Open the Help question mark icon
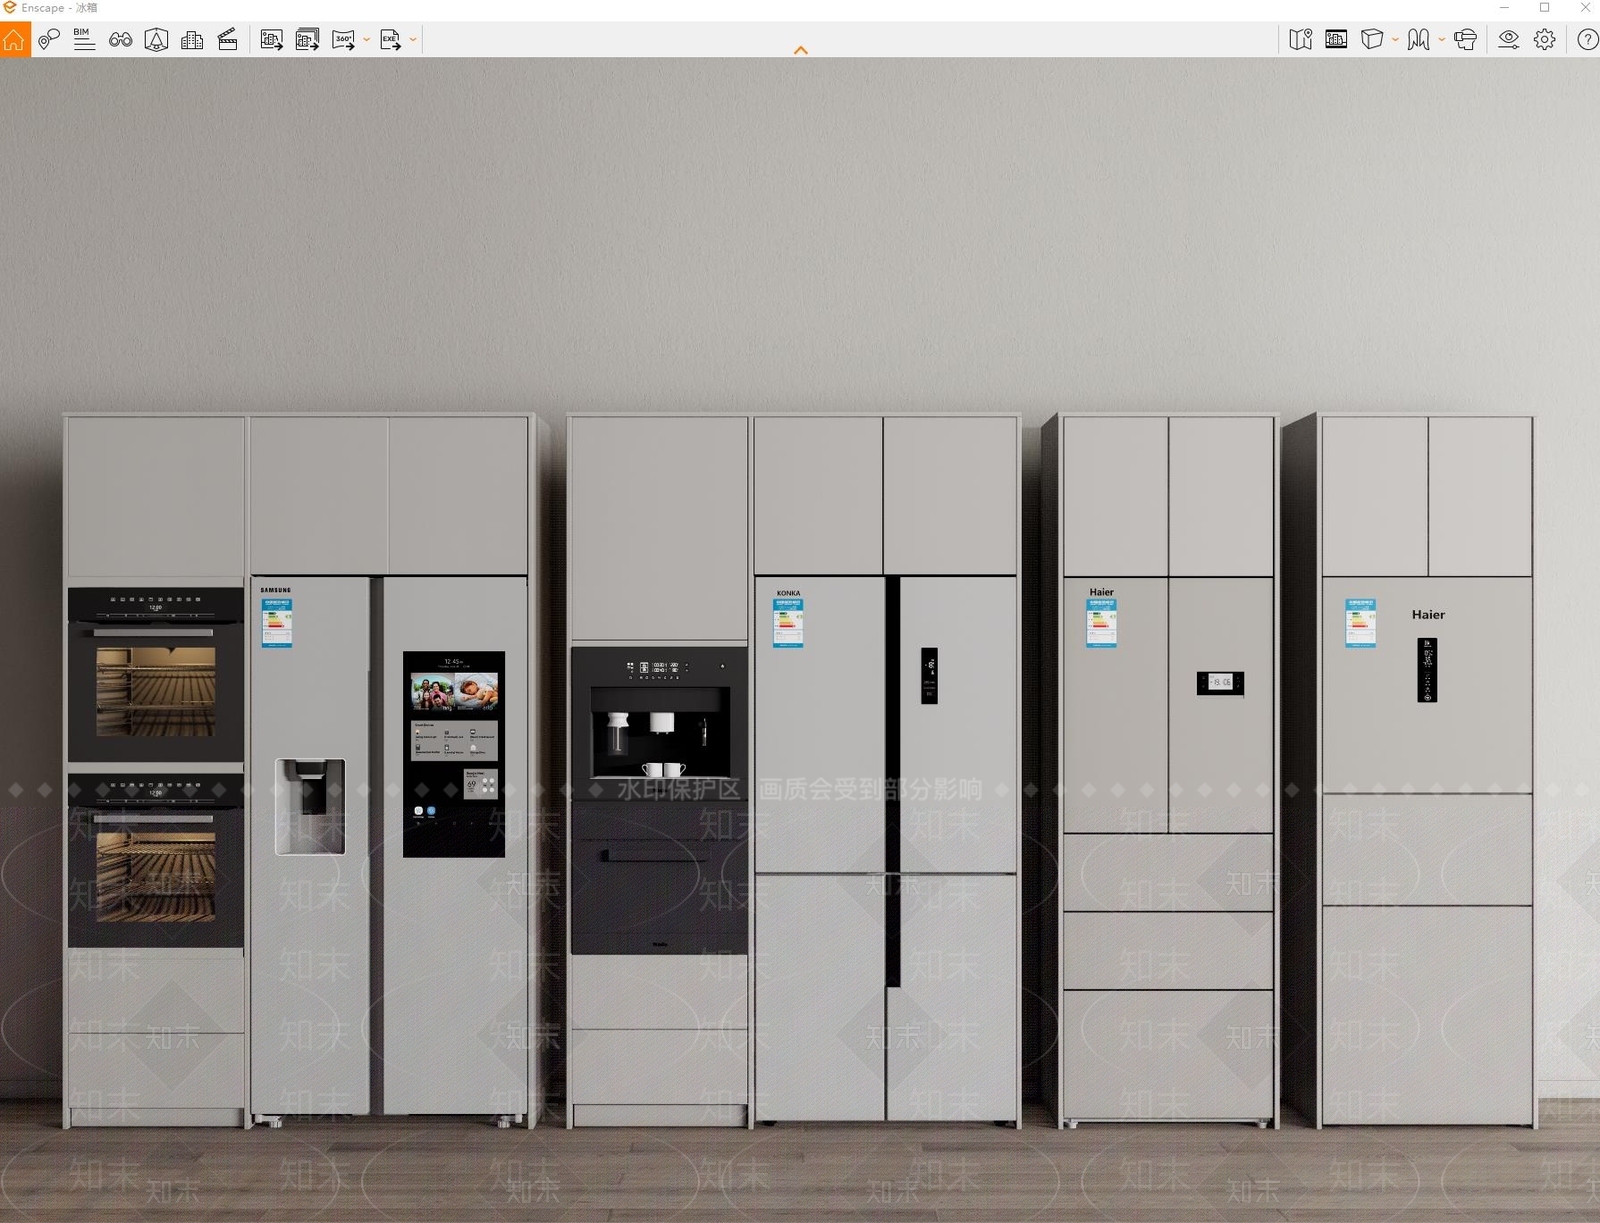This screenshot has width=1600, height=1223. coord(1587,40)
